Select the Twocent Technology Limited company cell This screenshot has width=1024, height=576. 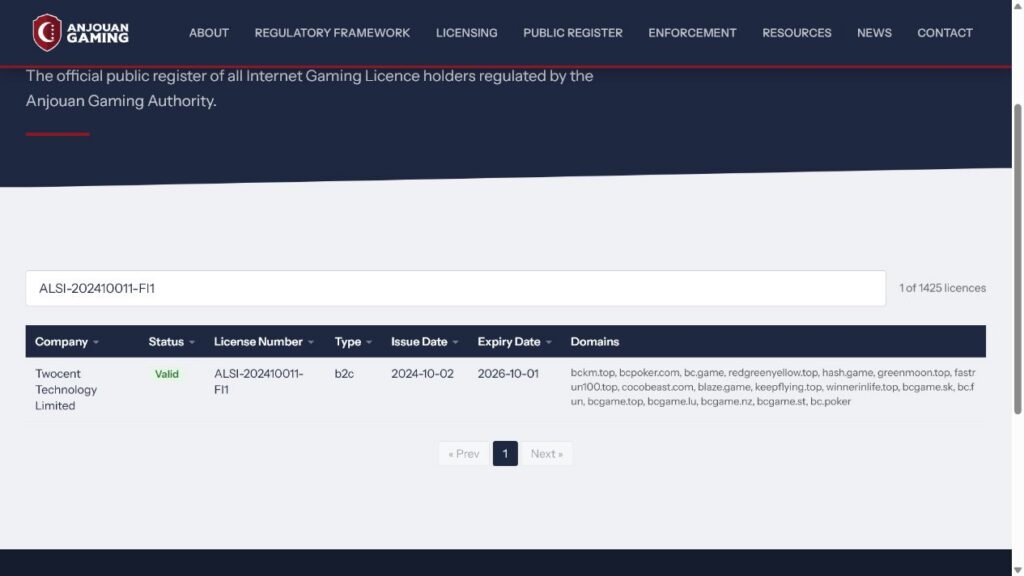click(x=66, y=389)
